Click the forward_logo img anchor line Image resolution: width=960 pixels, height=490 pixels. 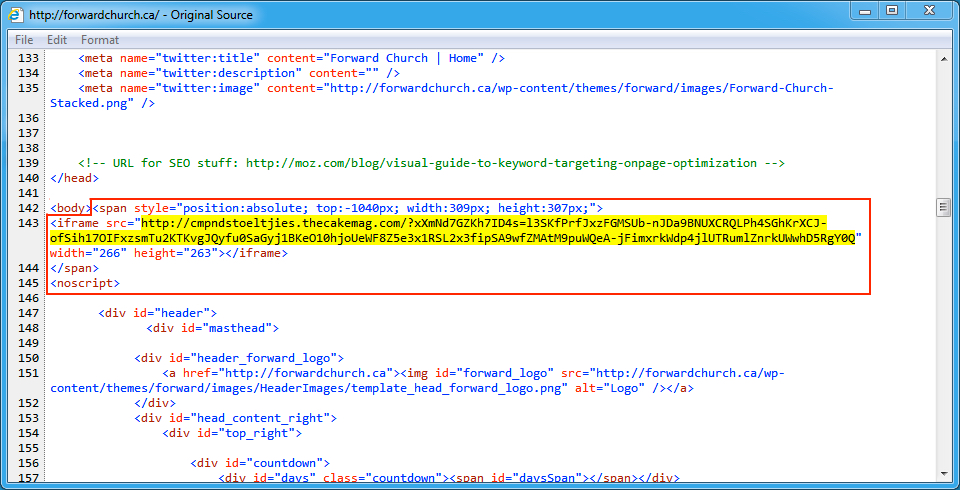(x=416, y=380)
